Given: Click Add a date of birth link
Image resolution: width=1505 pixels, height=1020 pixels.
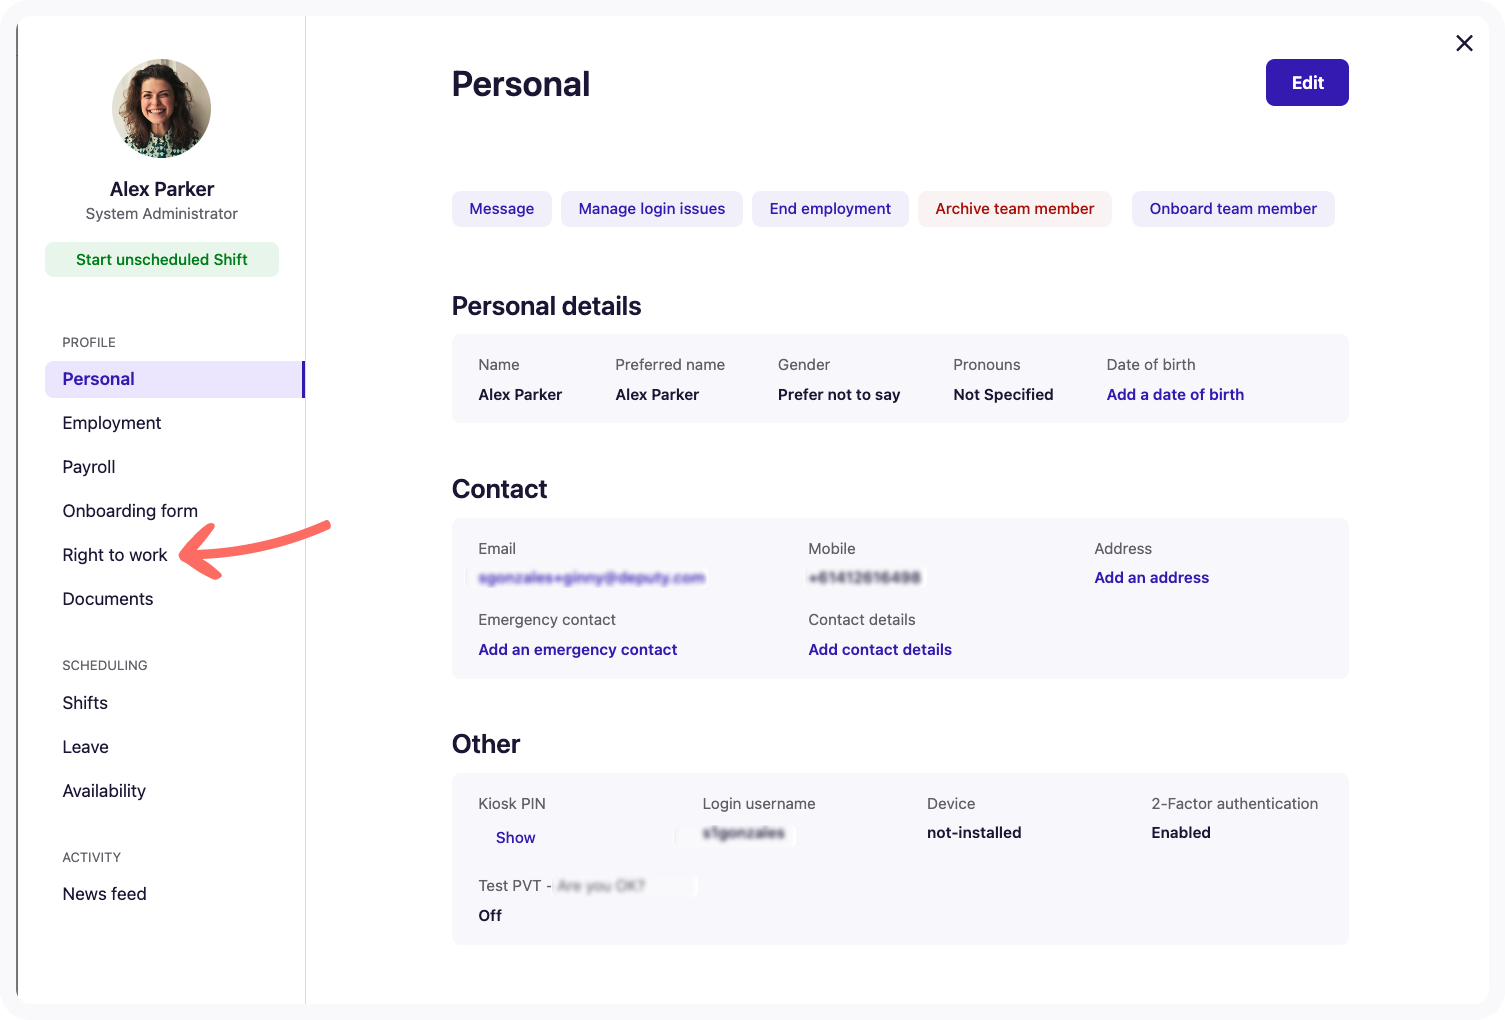Looking at the screenshot, I should tap(1175, 395).
